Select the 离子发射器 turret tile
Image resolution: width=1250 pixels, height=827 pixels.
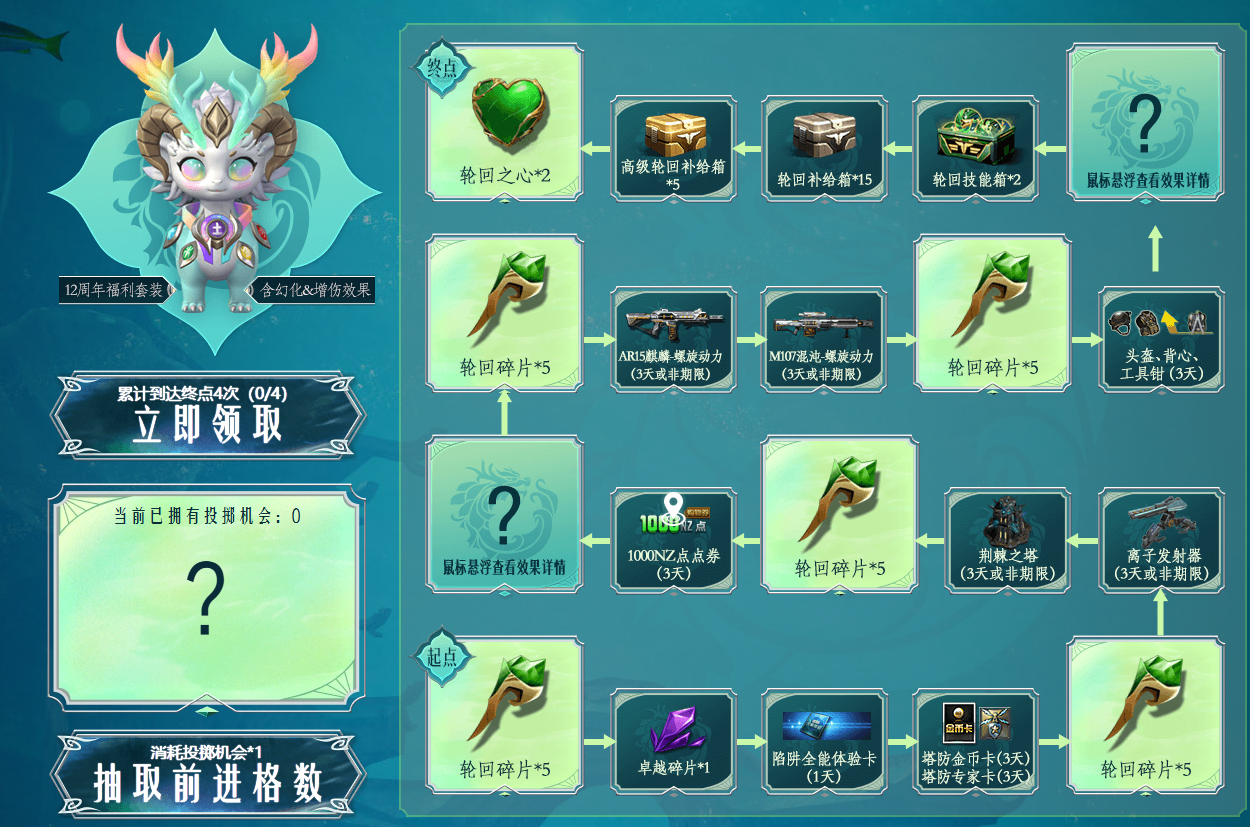pyautogui.click(x=1161, y=537)
